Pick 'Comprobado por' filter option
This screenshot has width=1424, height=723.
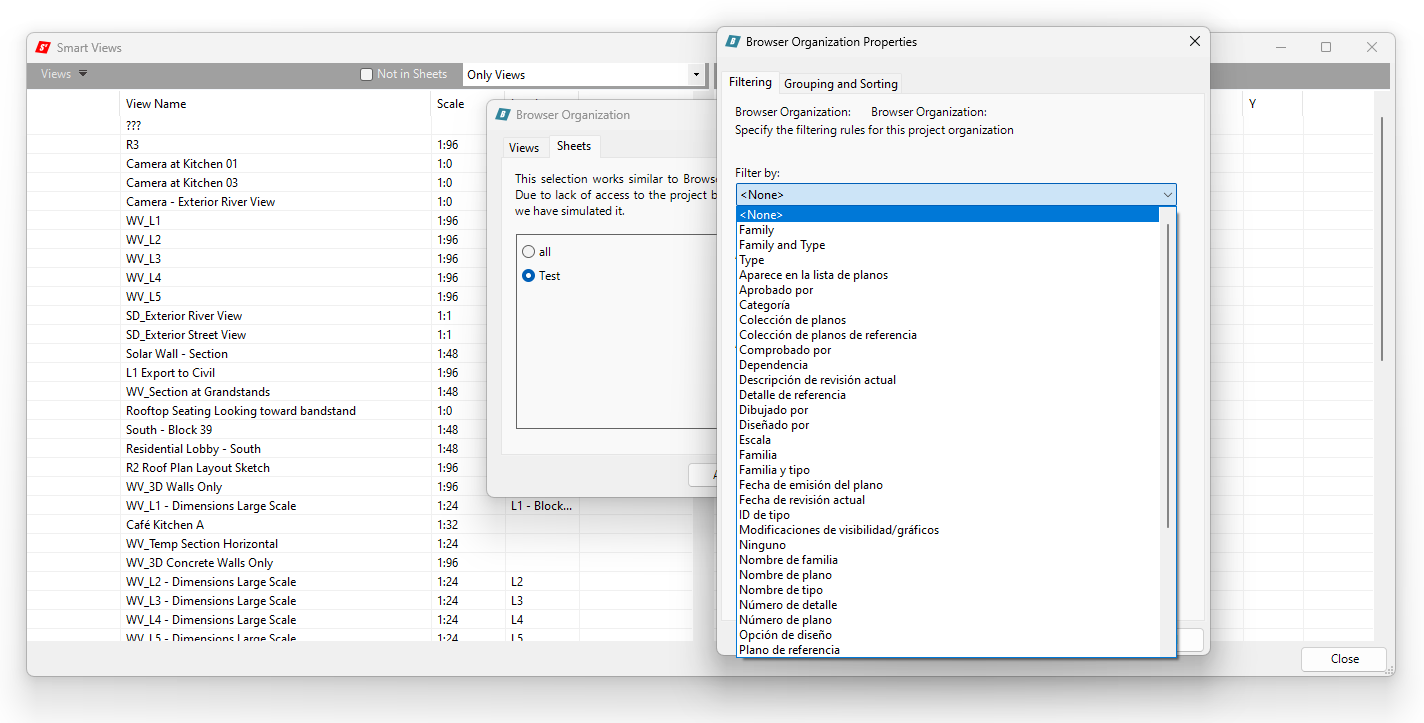948,350
